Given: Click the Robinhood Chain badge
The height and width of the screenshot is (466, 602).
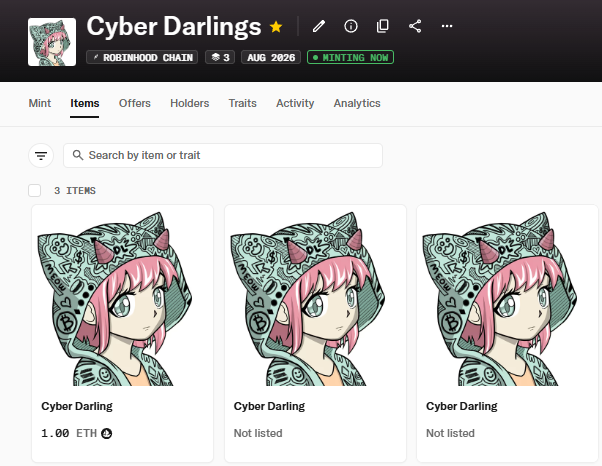Looking at the screenshot, I should pos(142,57).
